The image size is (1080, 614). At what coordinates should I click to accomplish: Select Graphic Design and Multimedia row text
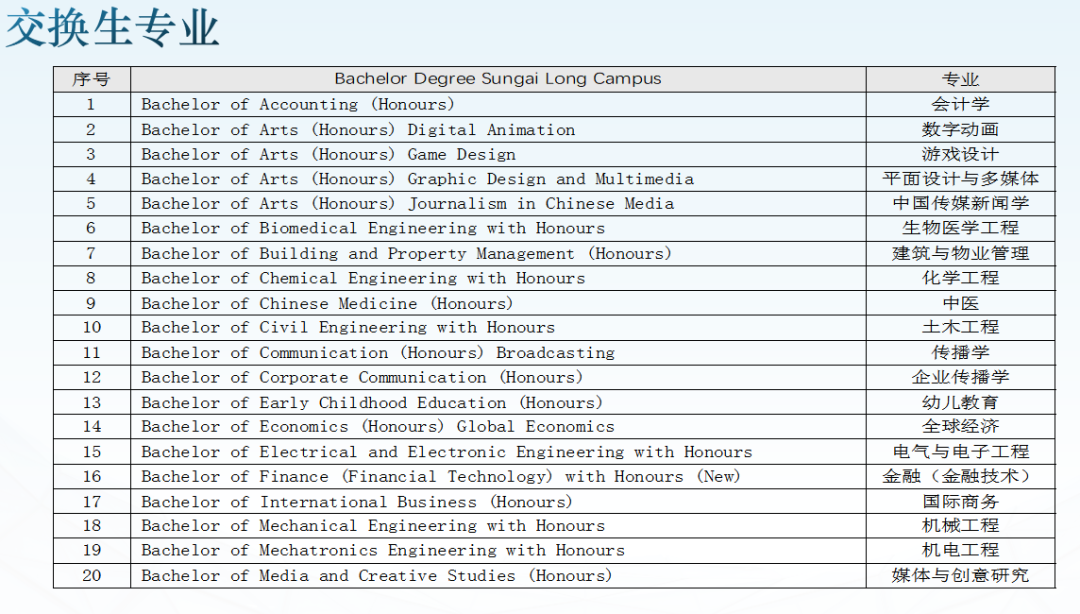[x=417, y=179]
